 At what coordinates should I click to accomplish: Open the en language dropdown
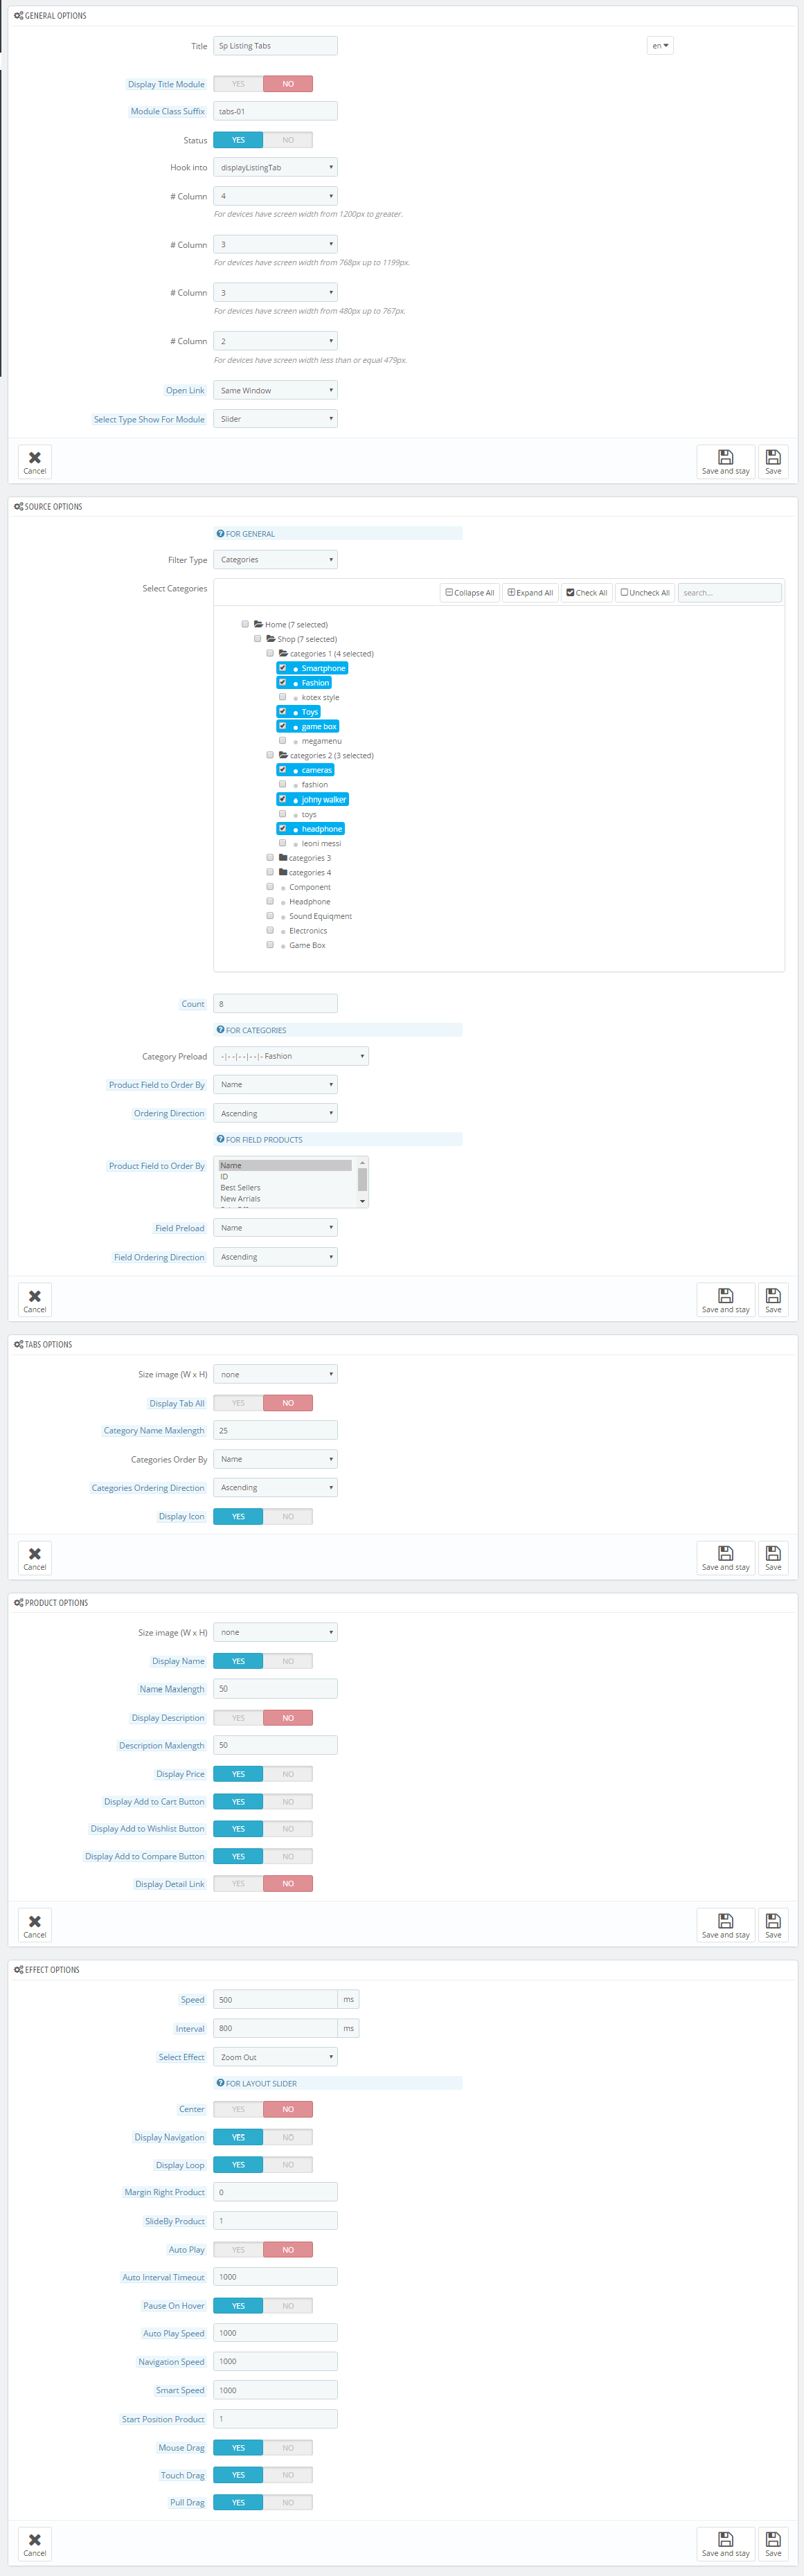(660, 46)
